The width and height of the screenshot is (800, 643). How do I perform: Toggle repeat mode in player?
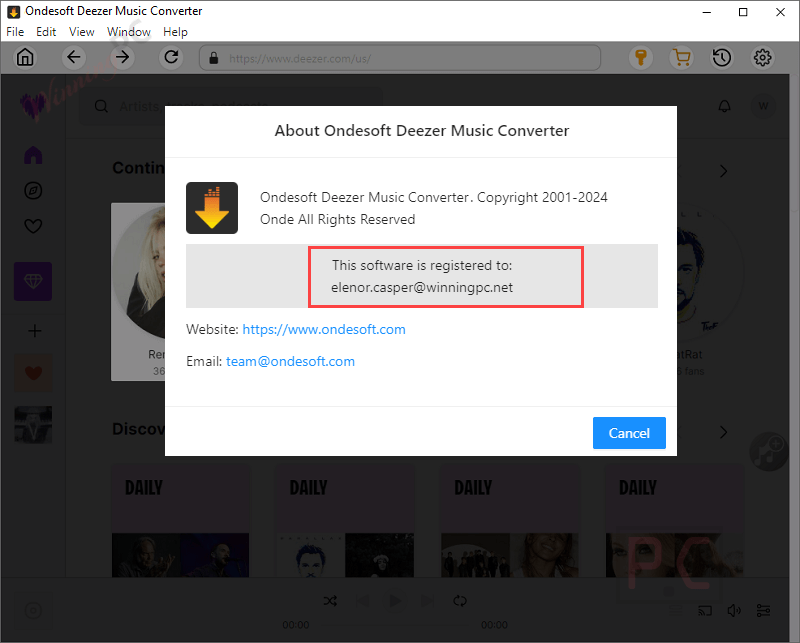tap(460, 601)
